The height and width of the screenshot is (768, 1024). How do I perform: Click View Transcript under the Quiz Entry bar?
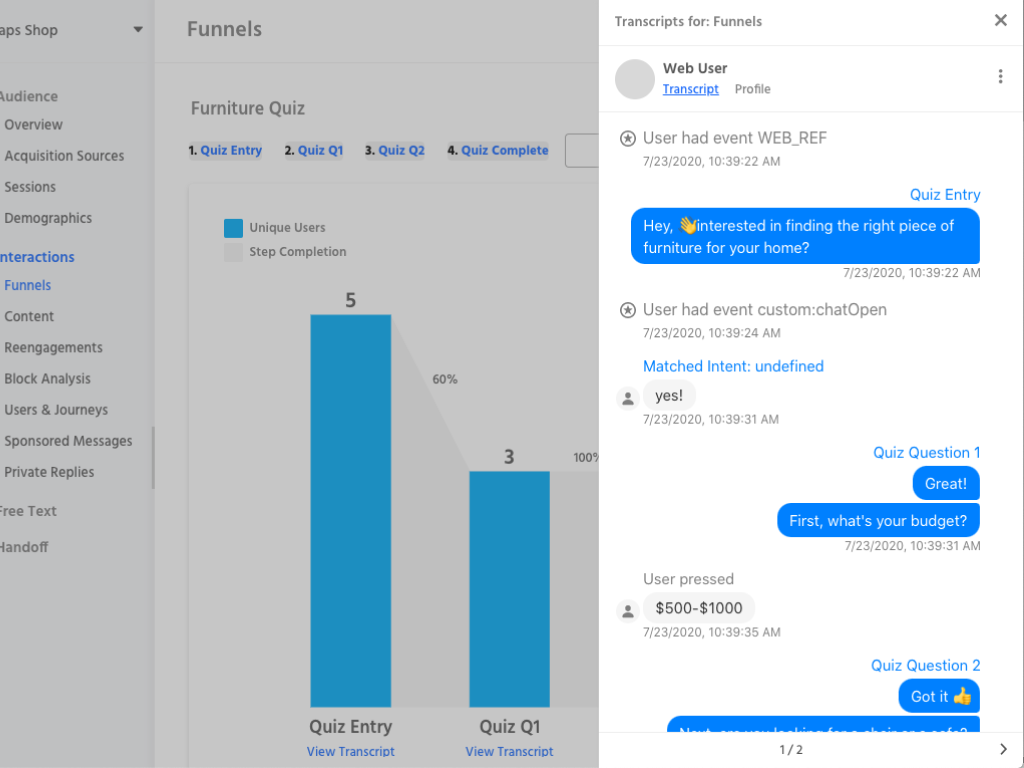(x=351, y=751)
